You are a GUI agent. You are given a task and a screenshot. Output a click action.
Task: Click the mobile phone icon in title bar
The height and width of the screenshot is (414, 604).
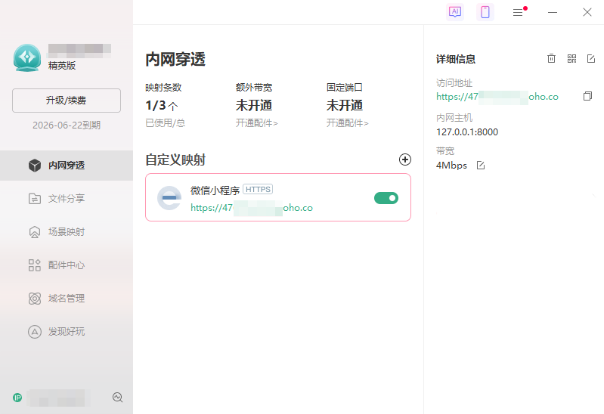[x=485, y=12]
